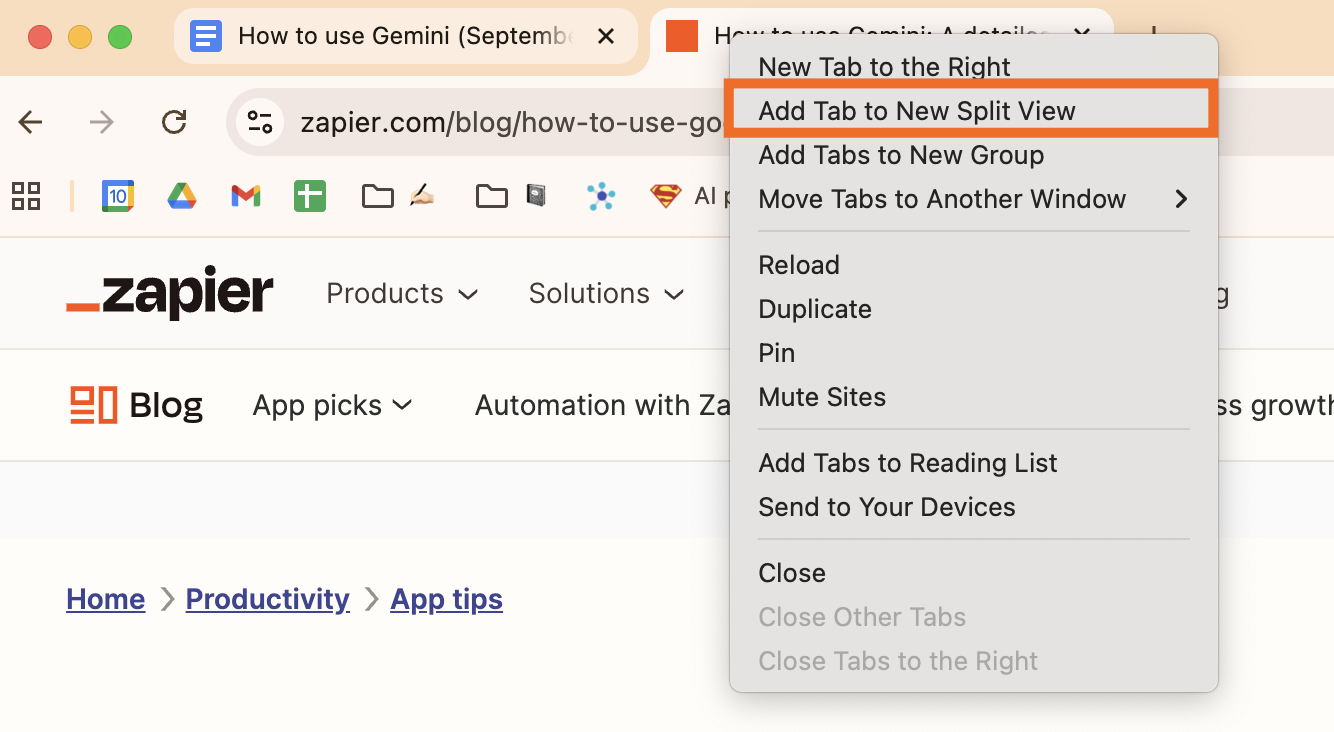Open the site permissions icon in address bar

[x=259, y=122]
